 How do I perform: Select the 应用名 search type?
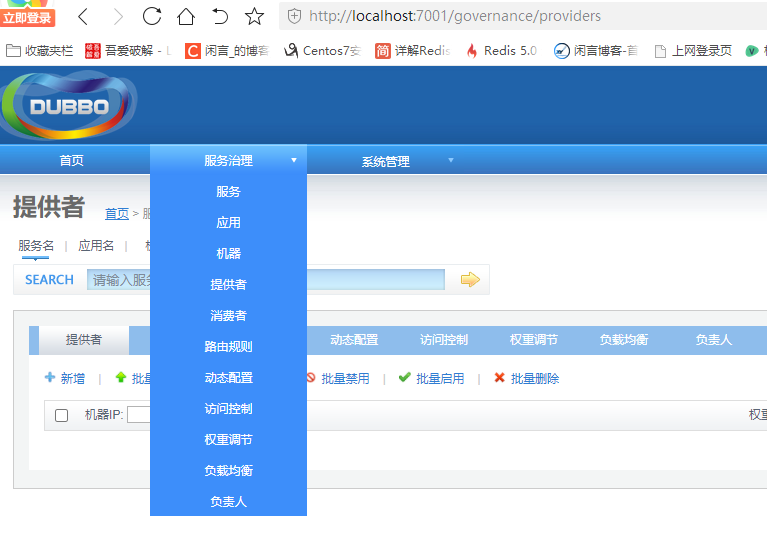(96, 245)
